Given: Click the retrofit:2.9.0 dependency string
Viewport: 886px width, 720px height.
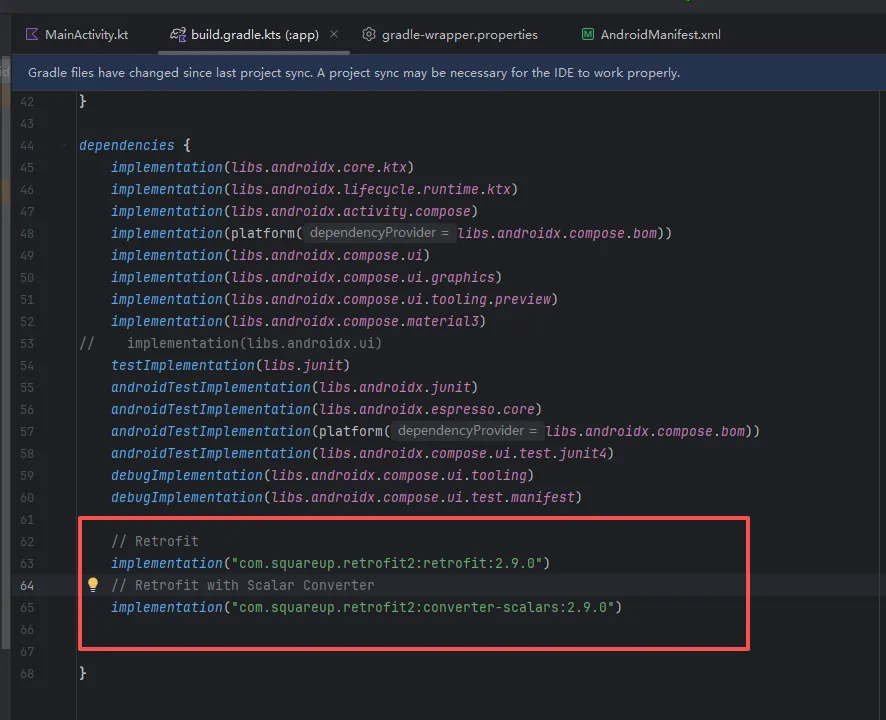Looking at the screenshot, I should 387,563.
